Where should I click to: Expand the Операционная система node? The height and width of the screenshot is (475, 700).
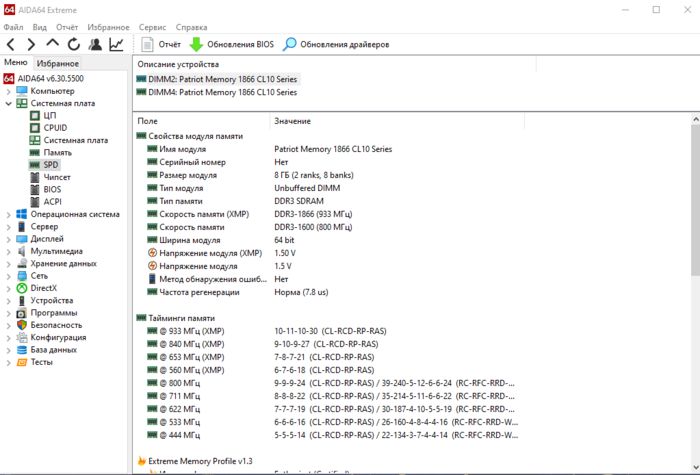click(x=8, y=215)
